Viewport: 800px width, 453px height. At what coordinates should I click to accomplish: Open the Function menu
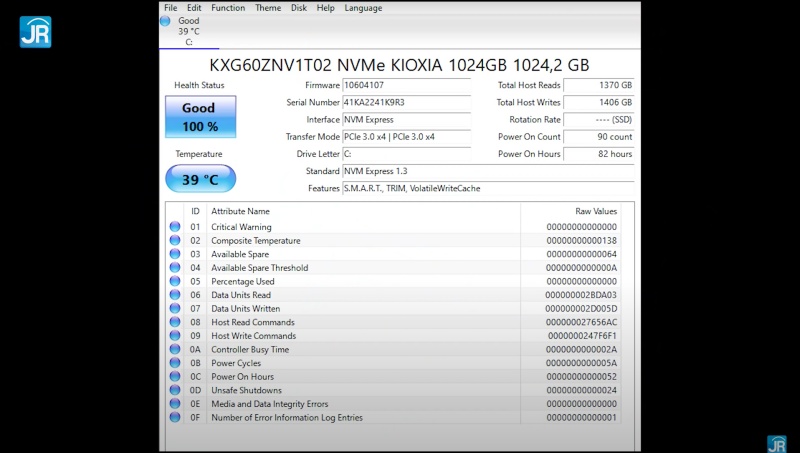tap(228, 8)
